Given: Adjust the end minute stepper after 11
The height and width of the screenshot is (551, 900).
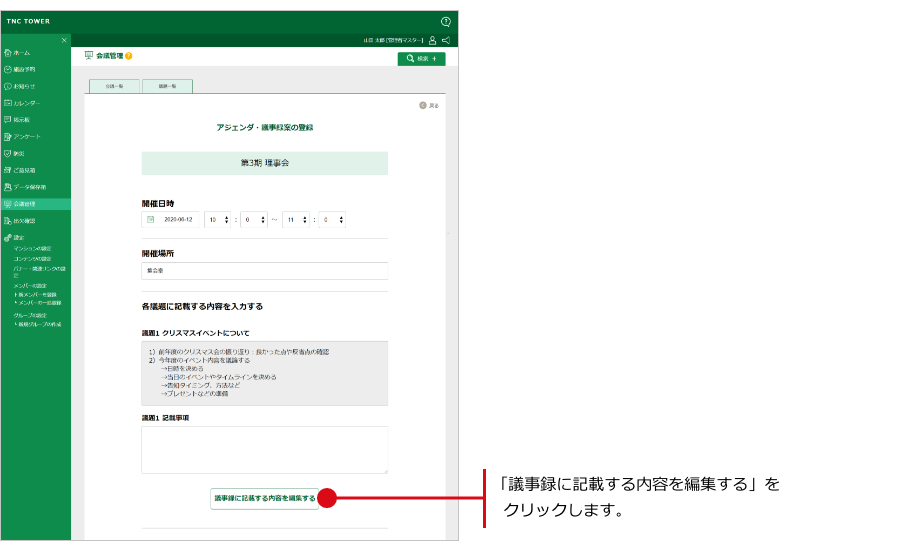Looking at the screenshot, I should (332, 220).
